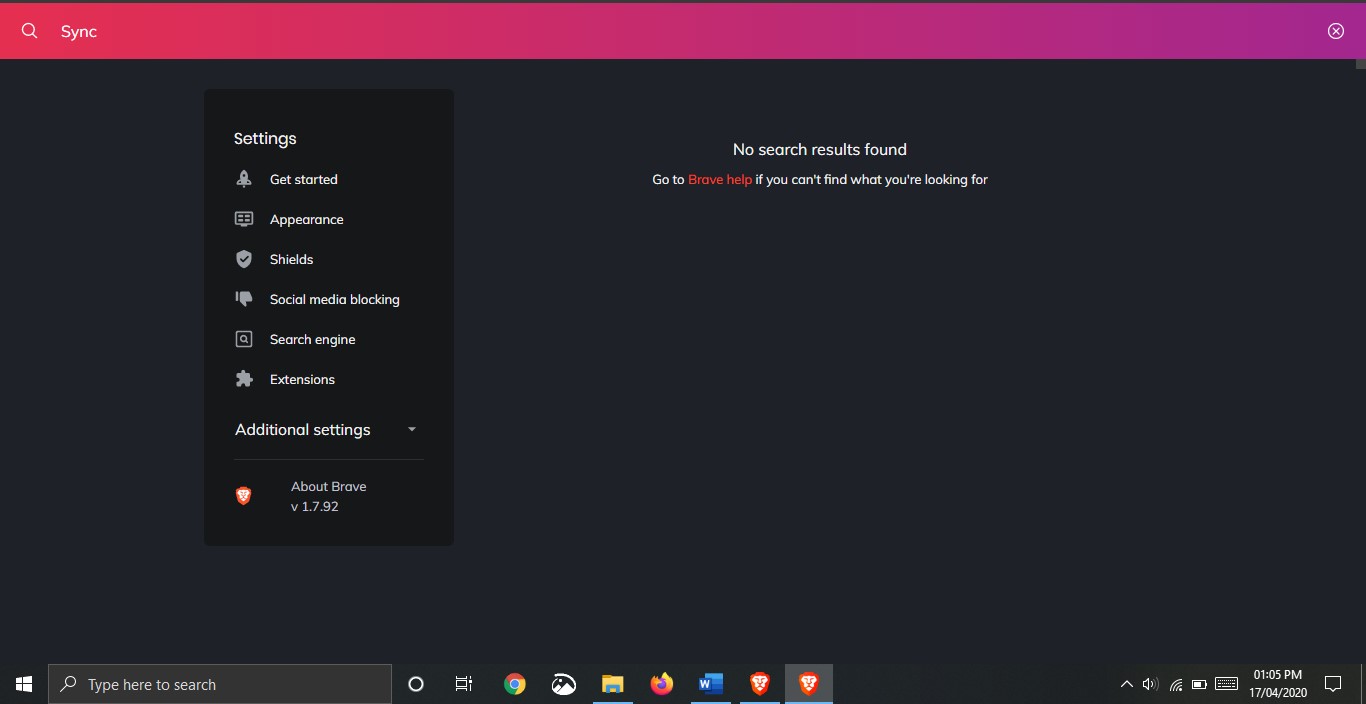
Task: Open Shields settings
Action: pos(292,259)
